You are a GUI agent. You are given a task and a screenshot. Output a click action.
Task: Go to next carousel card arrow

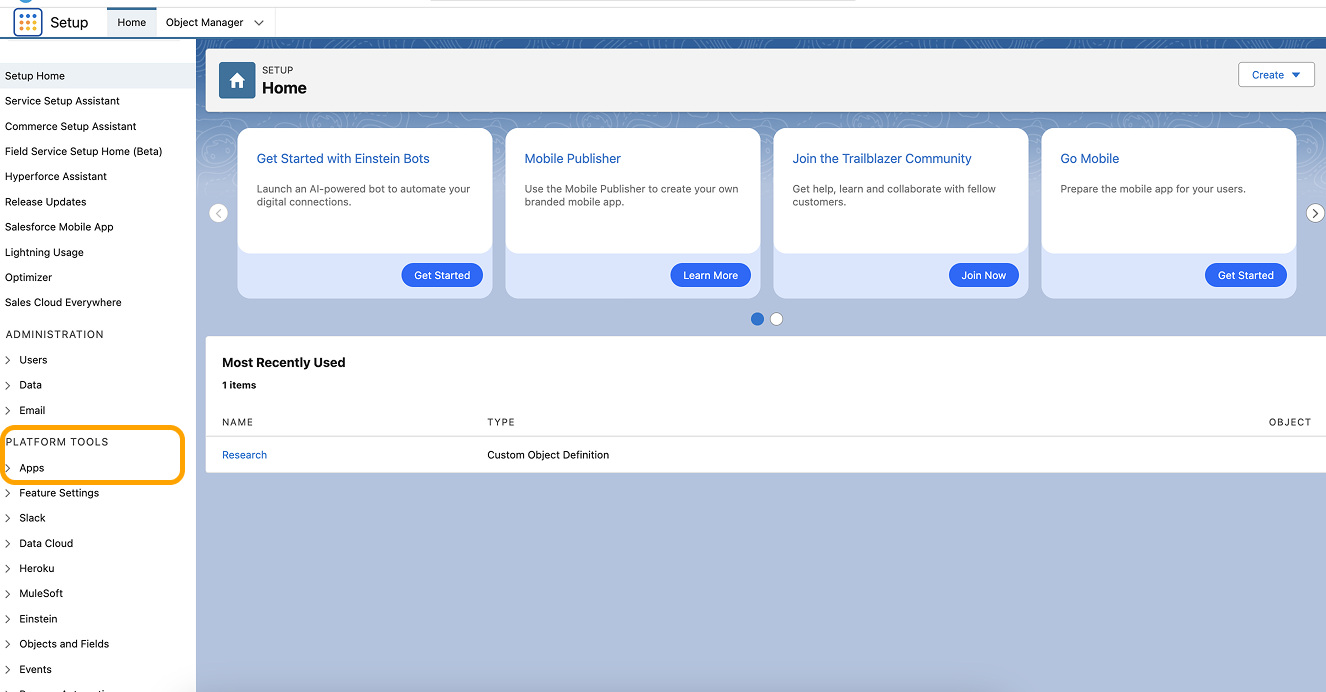click(1315, 213)
